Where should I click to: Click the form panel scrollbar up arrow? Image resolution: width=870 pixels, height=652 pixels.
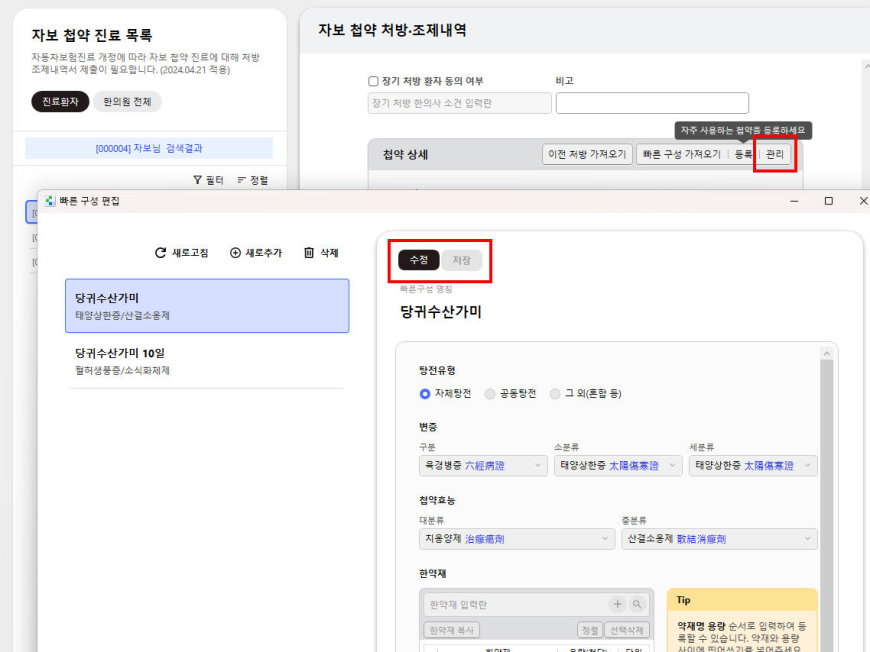pos(827,353)
